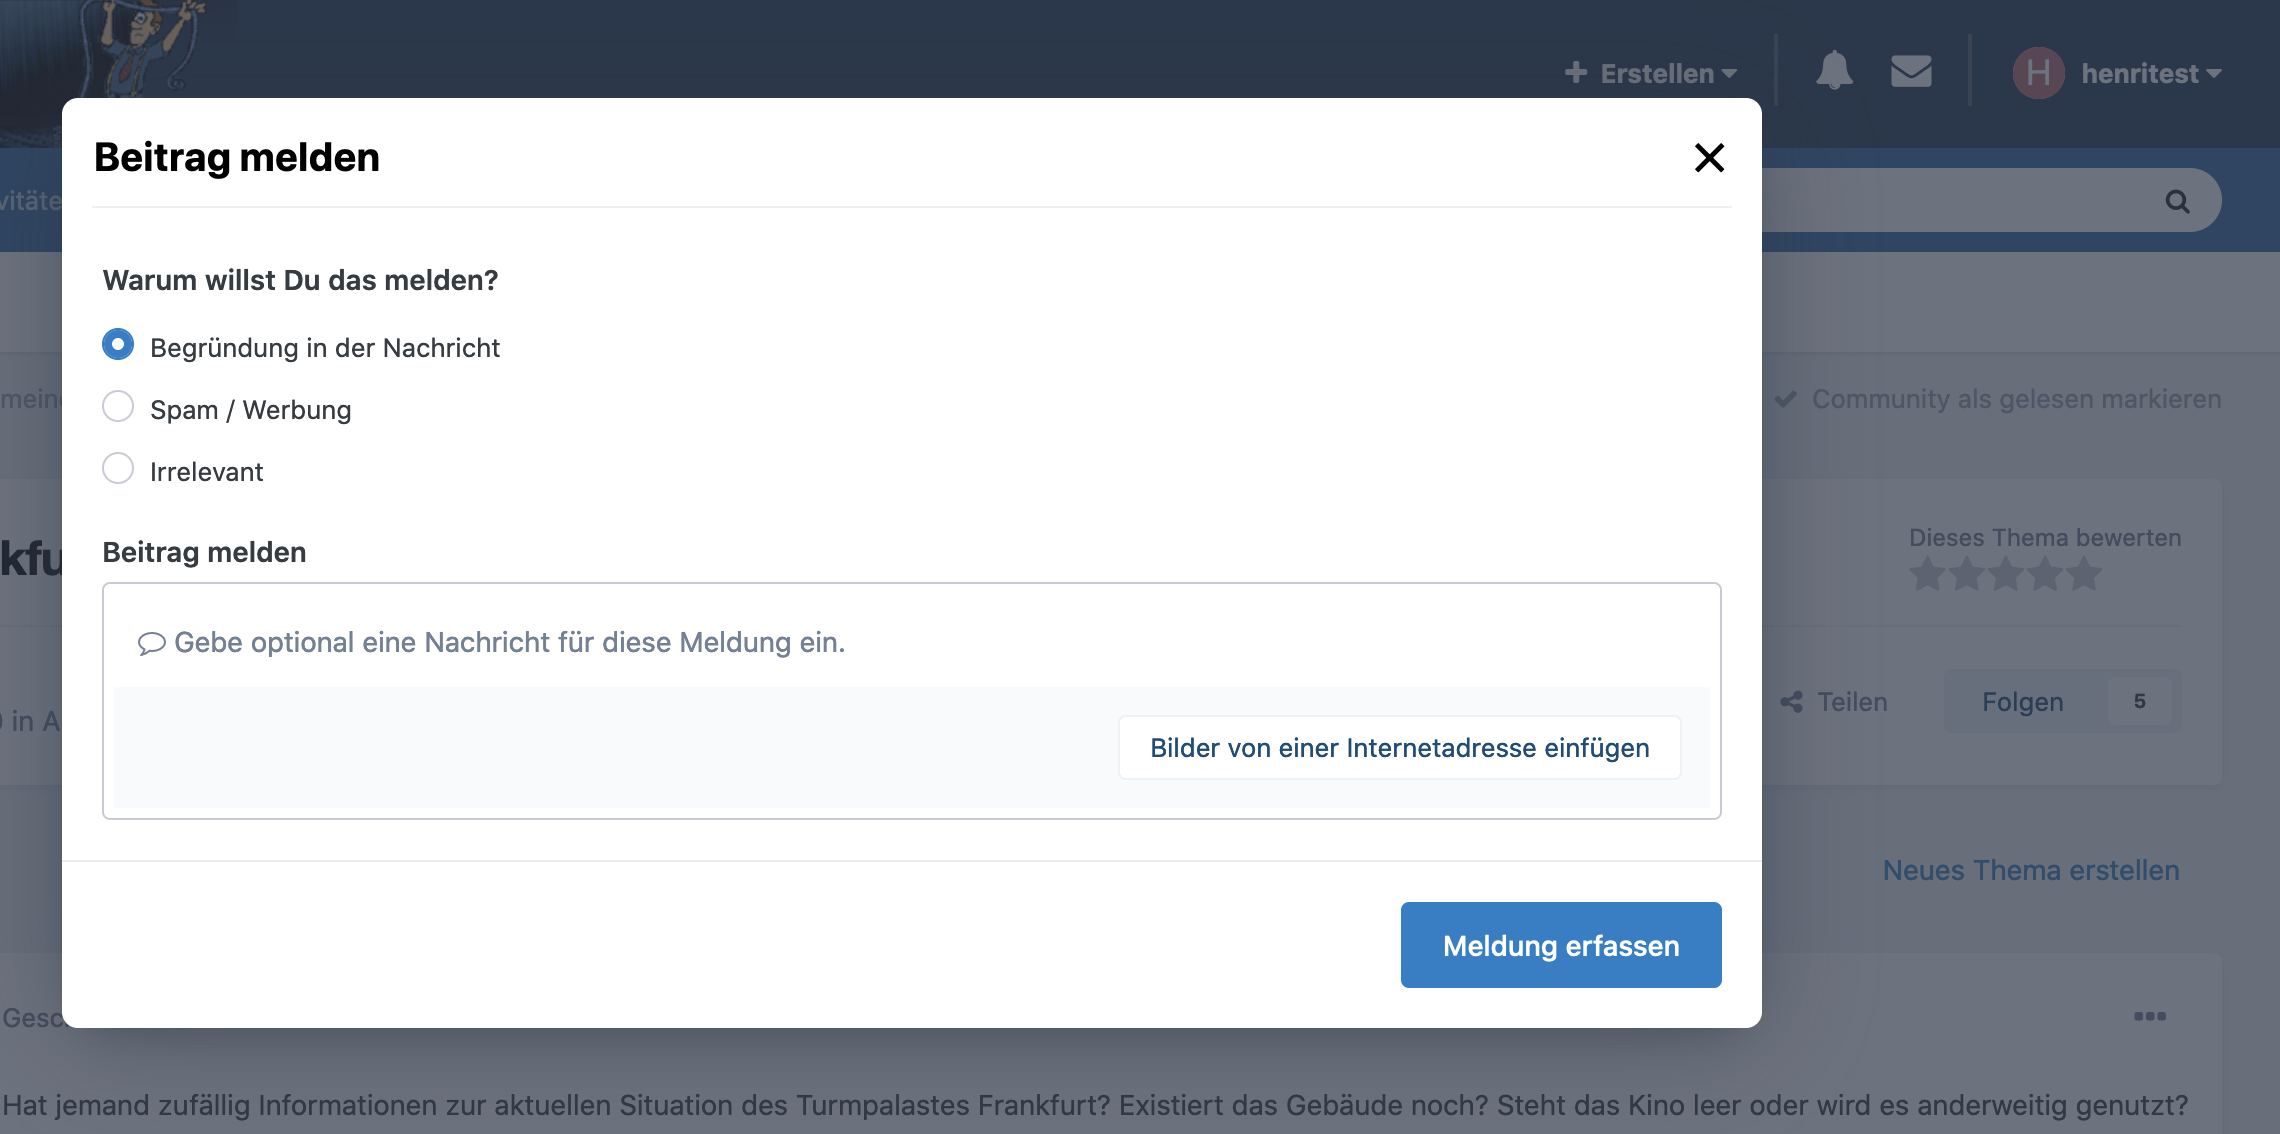Image resolution: width=2280 pixels, height=1134 pixels.
Task: Select Begründung in der Nachricht option
Action: [118, 345]
